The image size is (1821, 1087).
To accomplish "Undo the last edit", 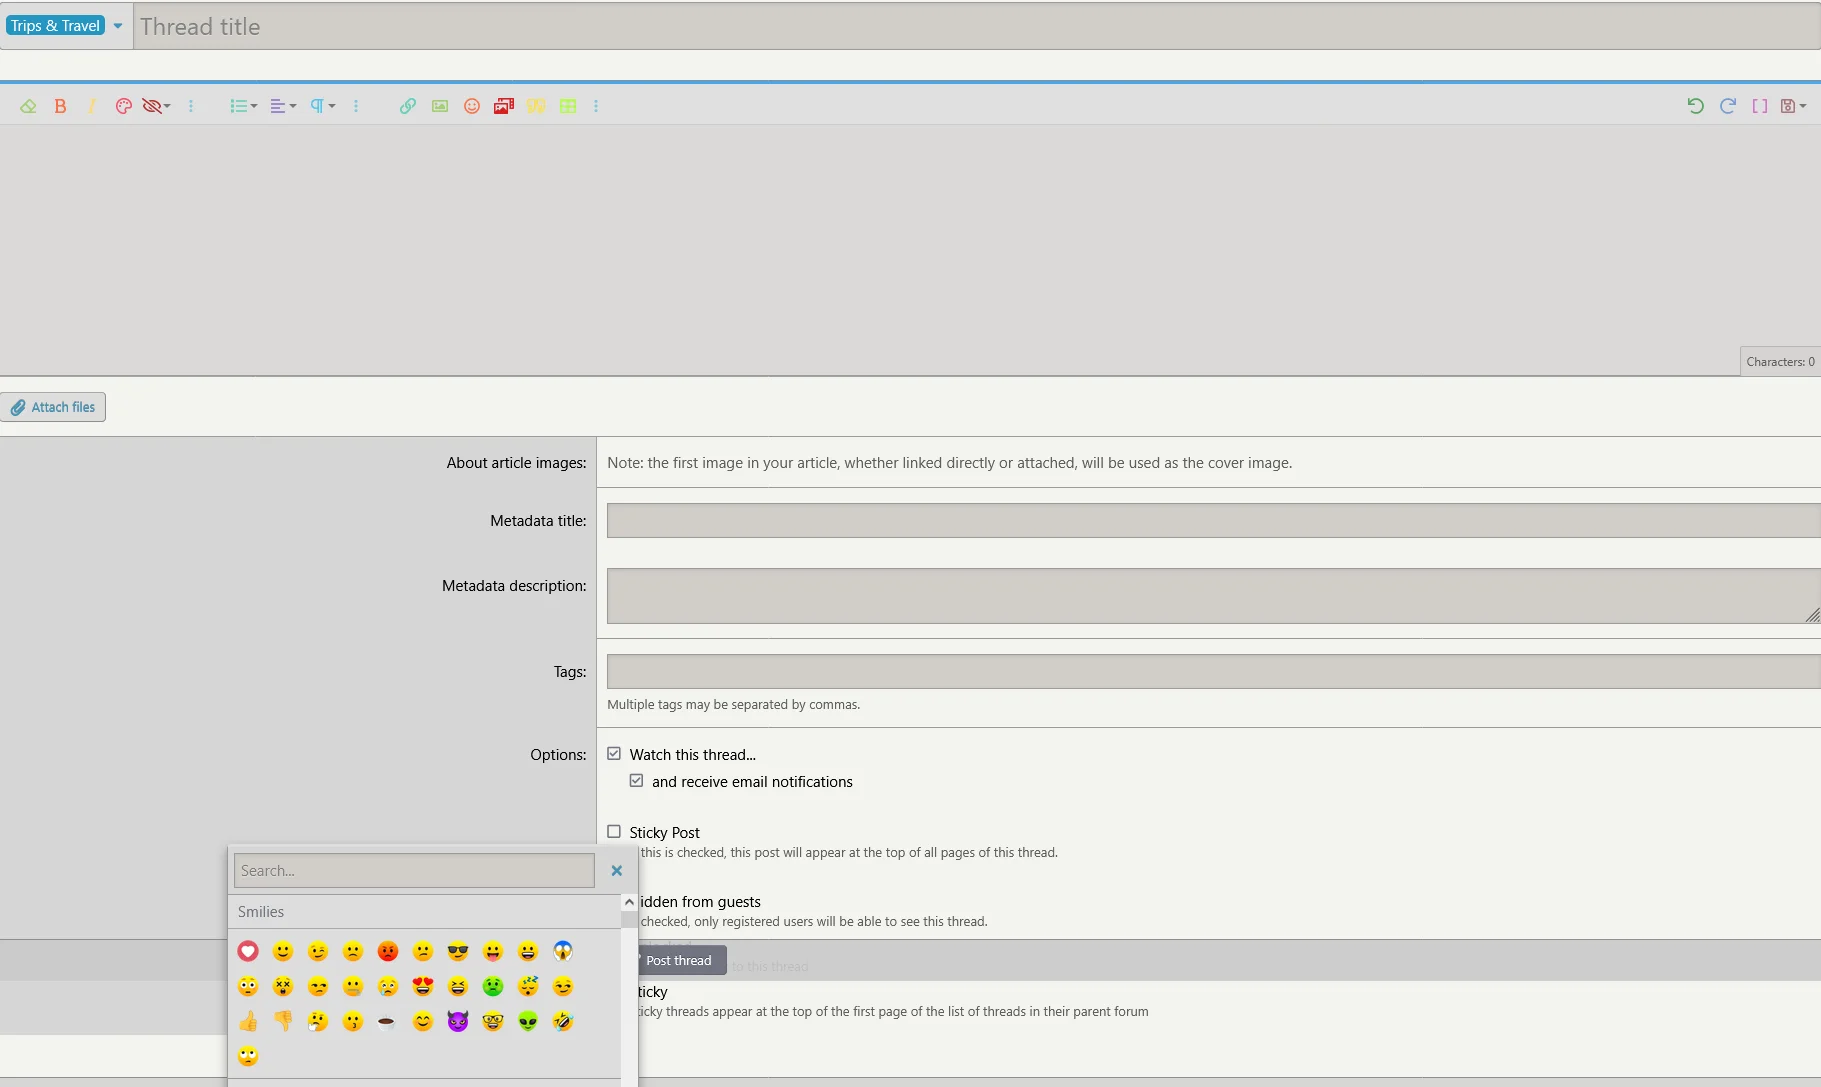I will (1695, 106).
